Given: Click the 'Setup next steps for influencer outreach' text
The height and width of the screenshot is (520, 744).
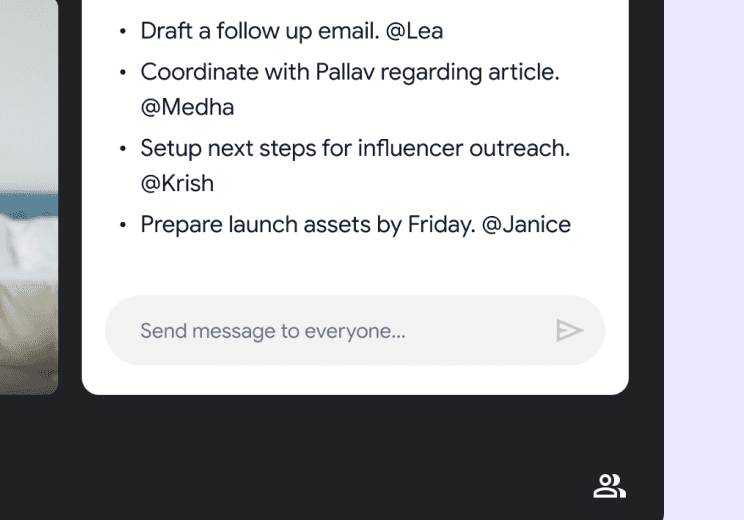Looking at the screenshot, I should point(355,149).
